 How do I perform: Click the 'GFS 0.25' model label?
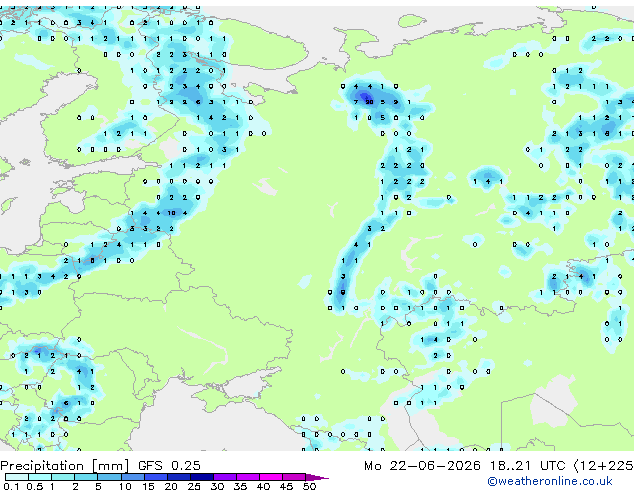pos(169,466)
